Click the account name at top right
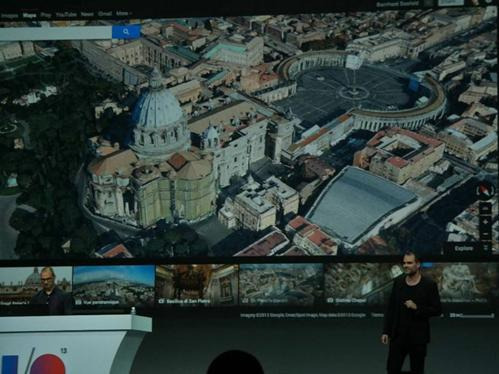 (397, 4)
